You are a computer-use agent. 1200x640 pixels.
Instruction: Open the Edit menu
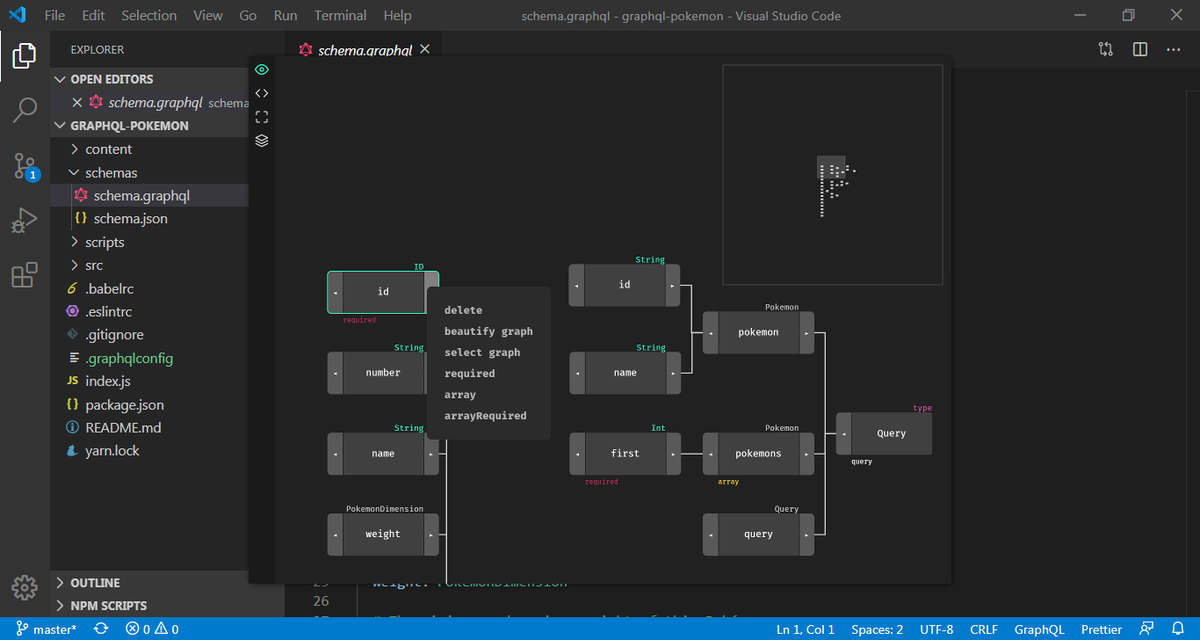pyautogui.click(x=93, y=16)
